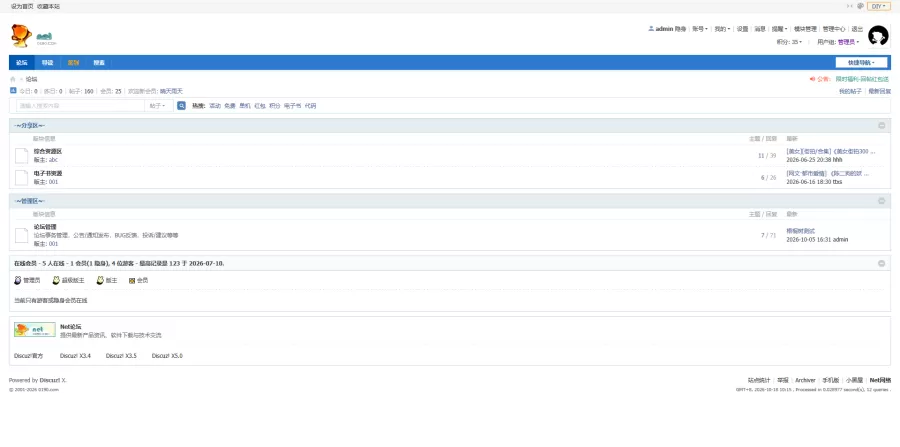
Task: Collapse the ~分享区~ section
Action: tap(882, 126)
